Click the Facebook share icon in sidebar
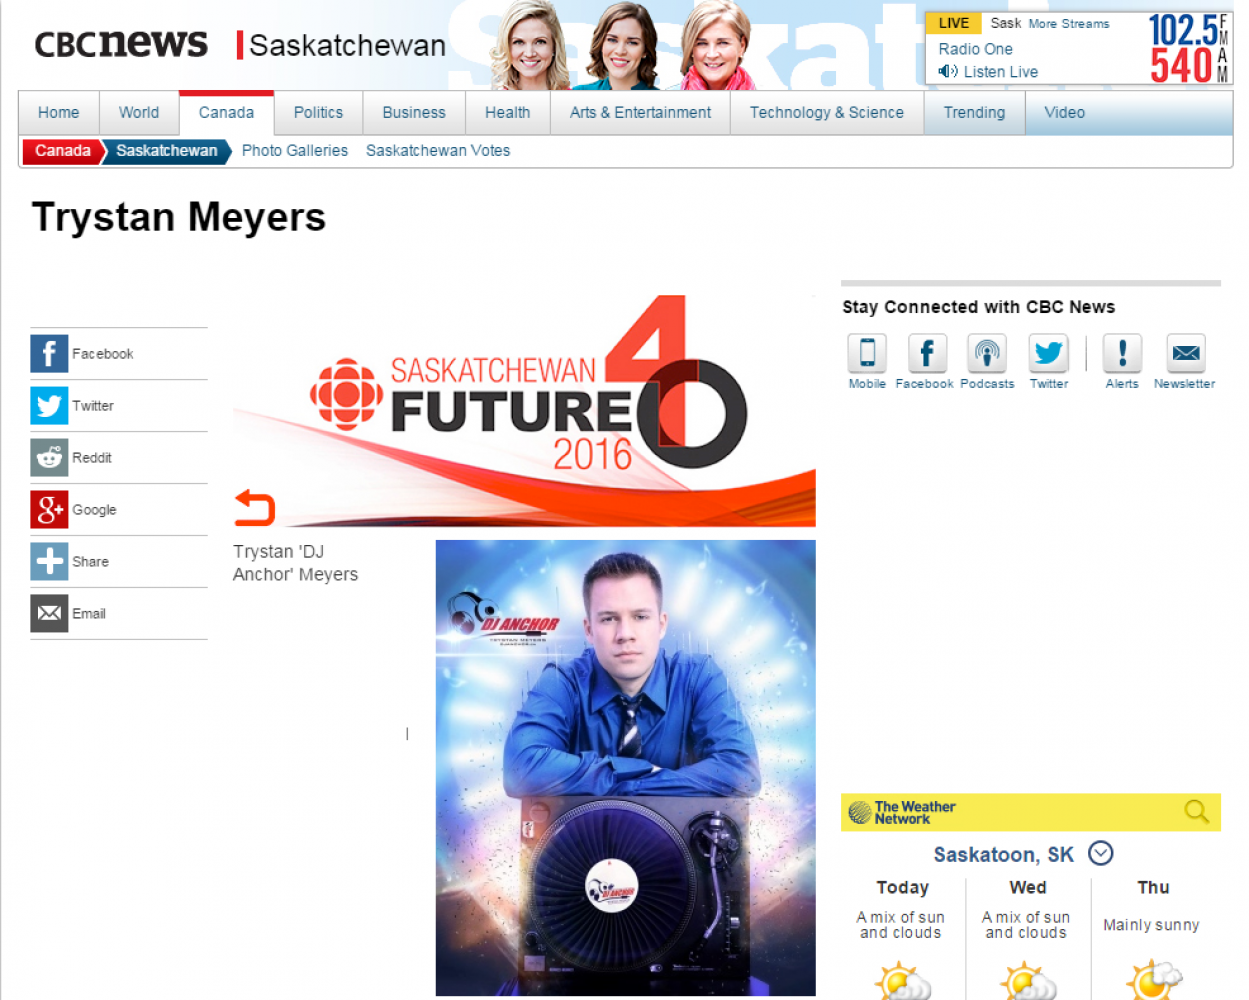The width and height of the screenshot is (1249, 1000). pos(49,354)
